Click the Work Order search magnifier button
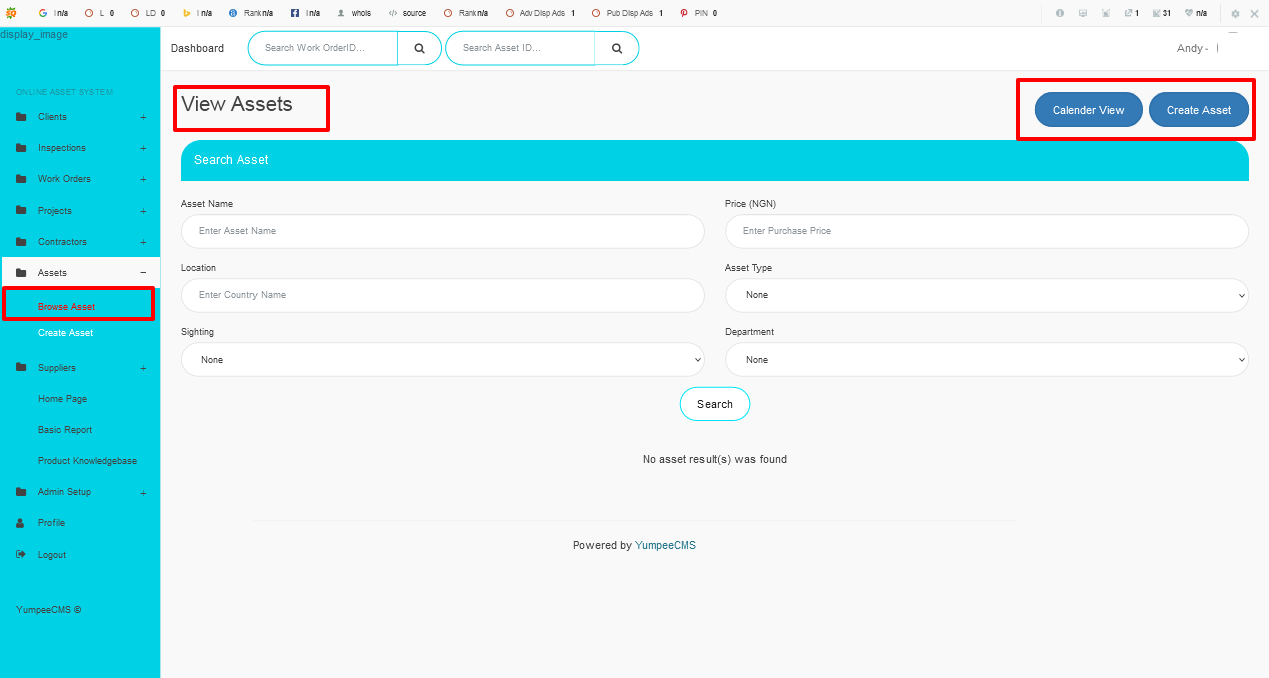 pos(419,48)
